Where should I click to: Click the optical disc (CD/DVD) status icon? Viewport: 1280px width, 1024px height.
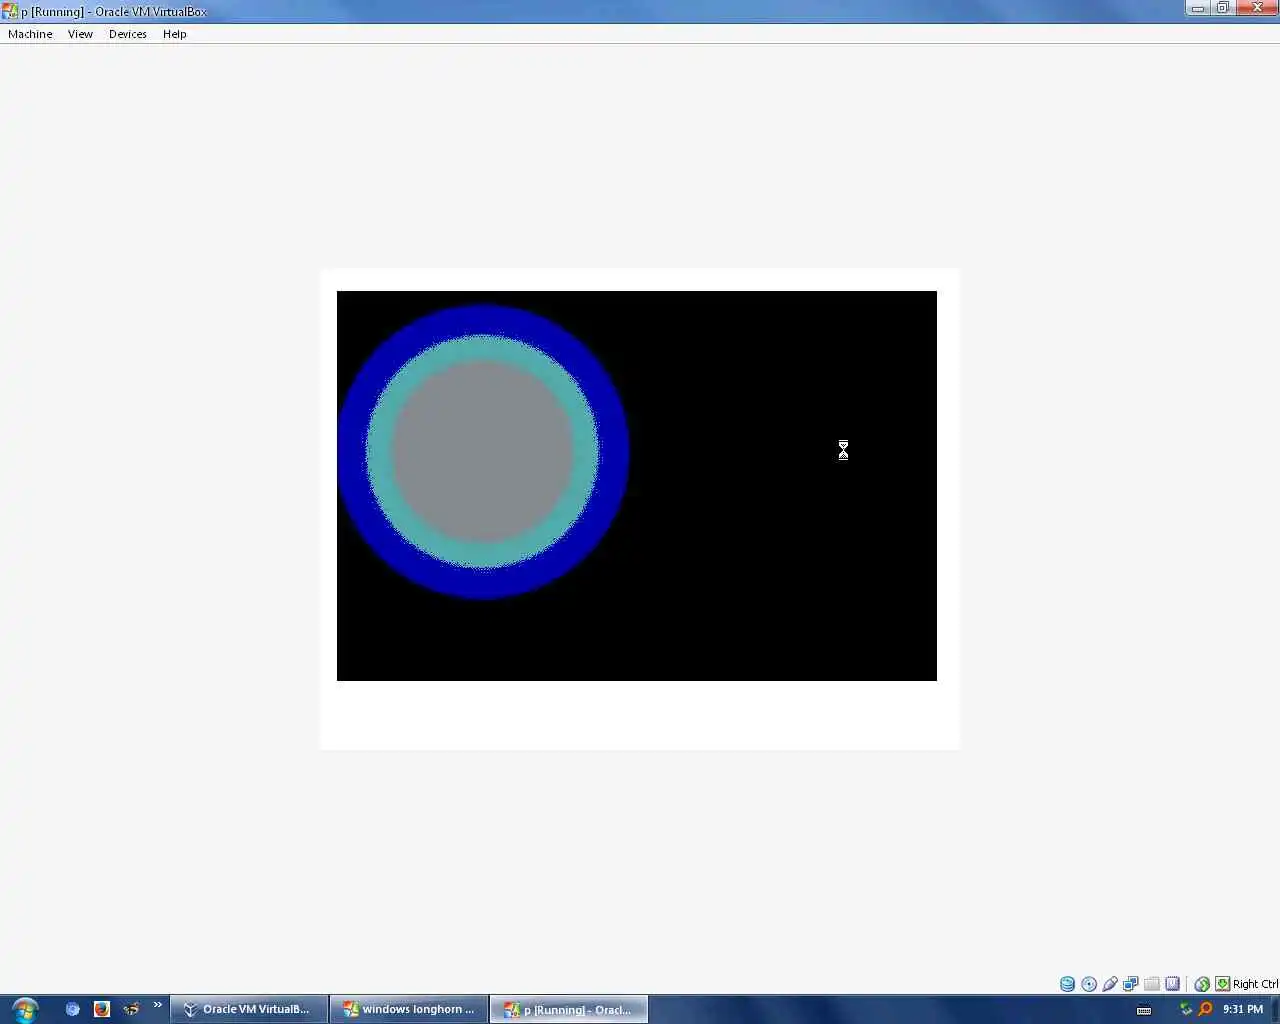[x=1089, y=984]
